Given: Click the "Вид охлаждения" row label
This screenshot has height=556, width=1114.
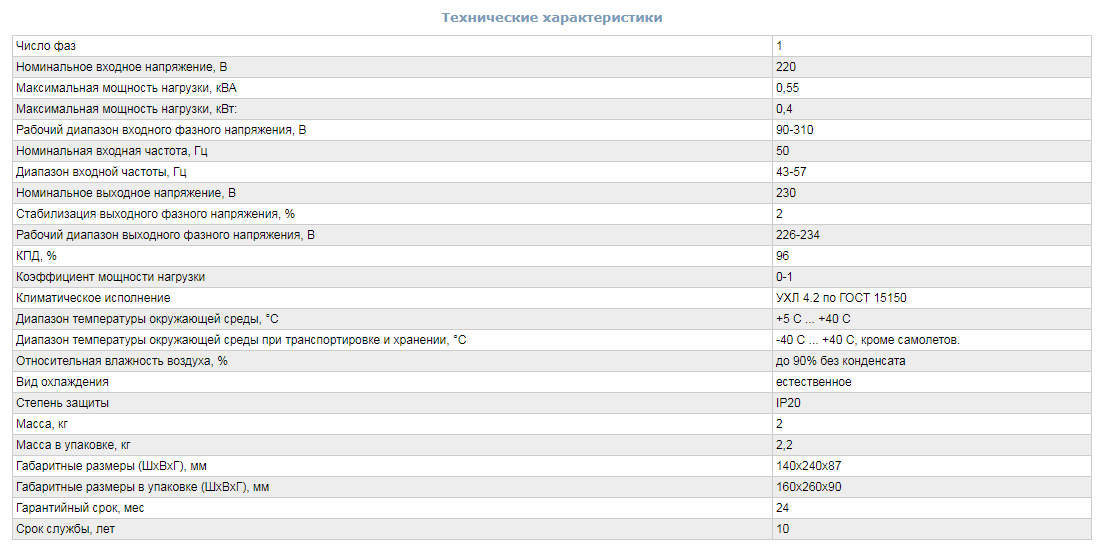Looking at the screenshot, I should (63, 382).
